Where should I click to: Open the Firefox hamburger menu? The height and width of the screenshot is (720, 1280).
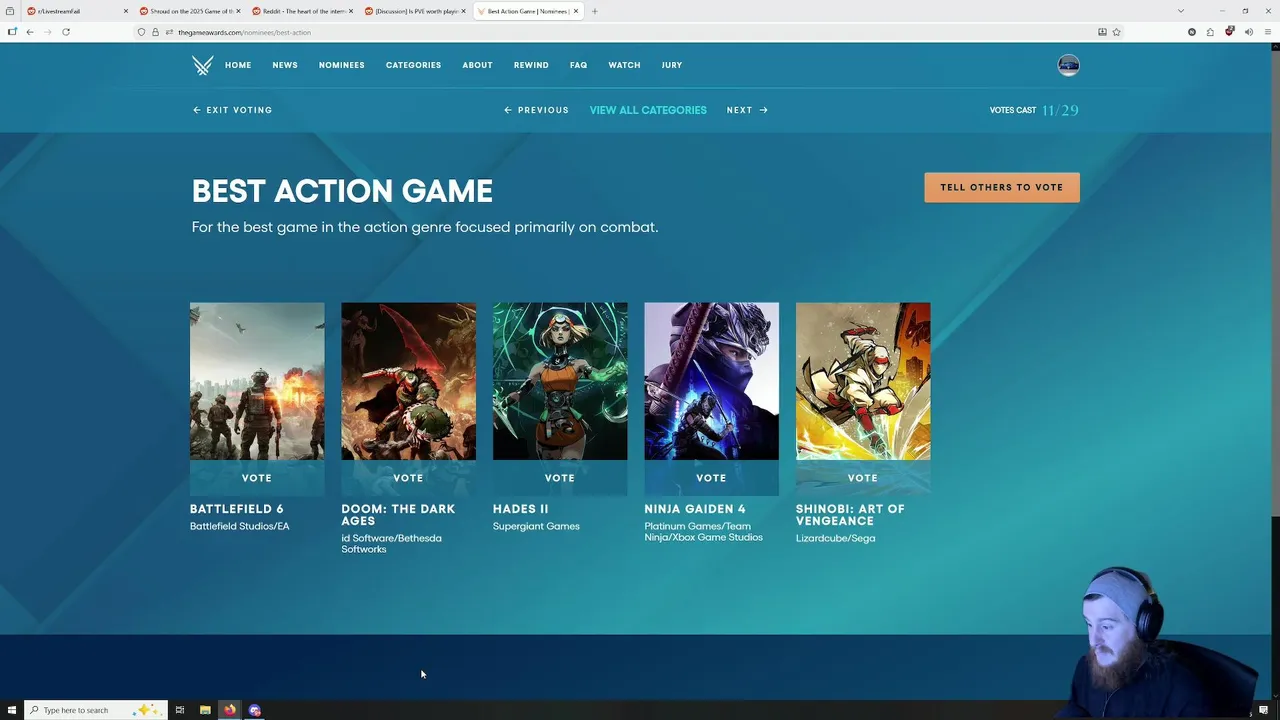tap(1267, 32)
